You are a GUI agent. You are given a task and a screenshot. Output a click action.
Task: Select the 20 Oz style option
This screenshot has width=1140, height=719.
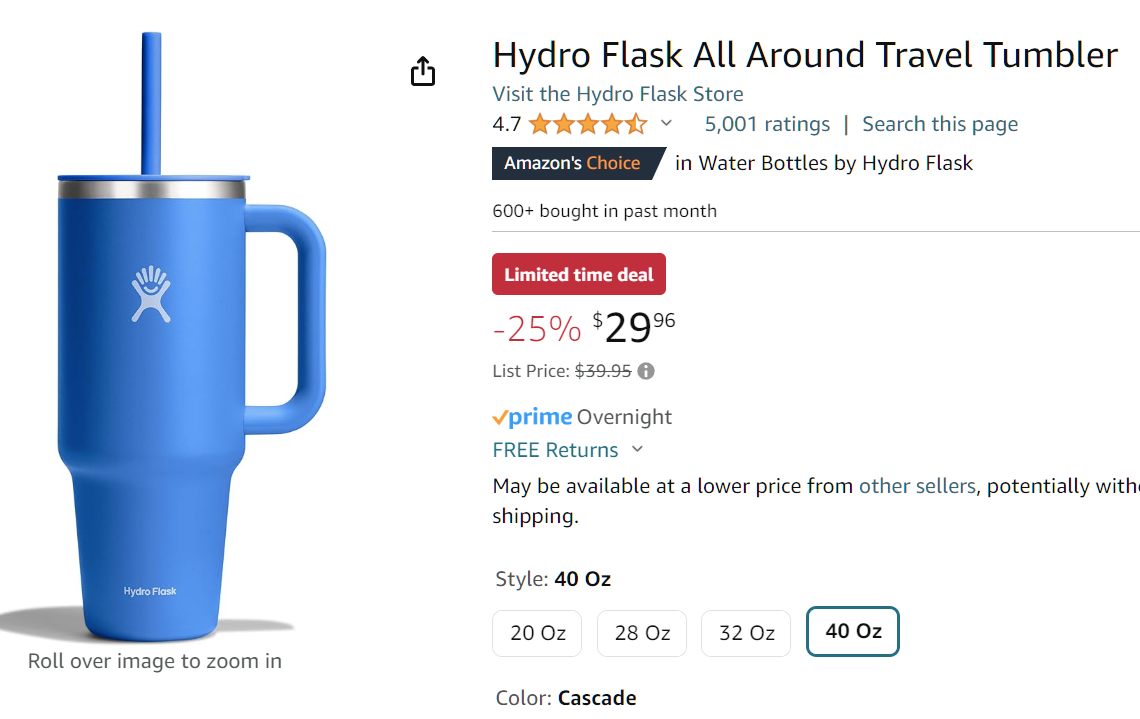click(537, 633)
